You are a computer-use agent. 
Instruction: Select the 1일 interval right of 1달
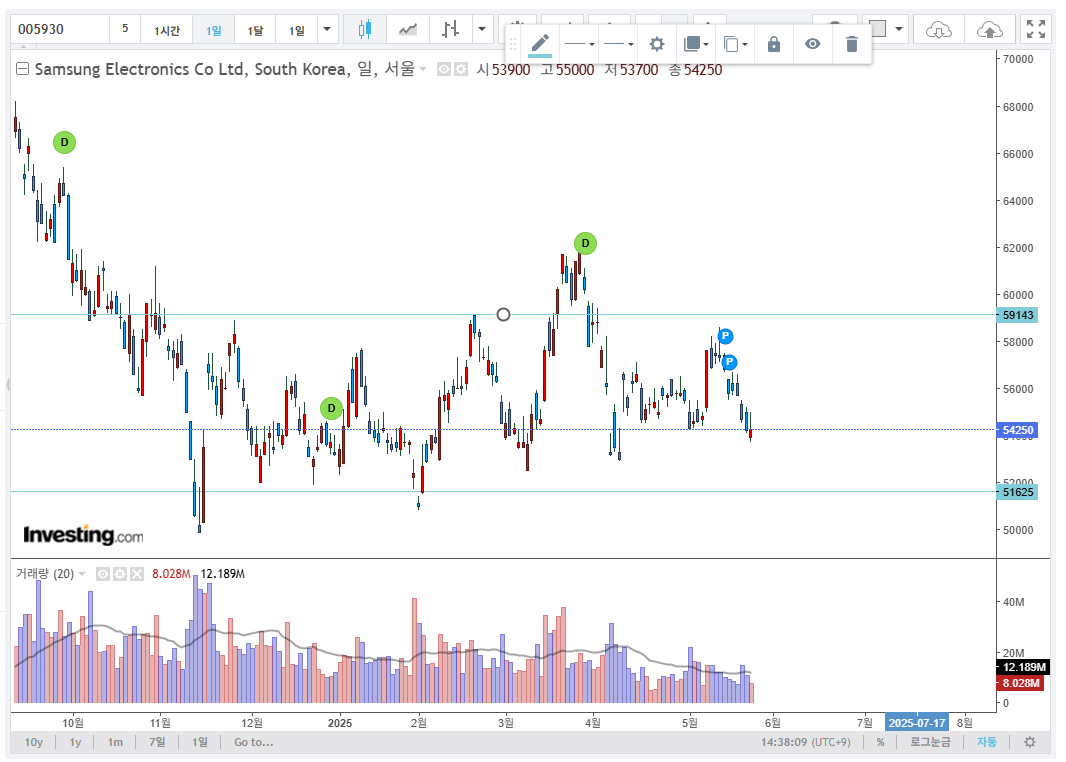[x=296, y=30]
